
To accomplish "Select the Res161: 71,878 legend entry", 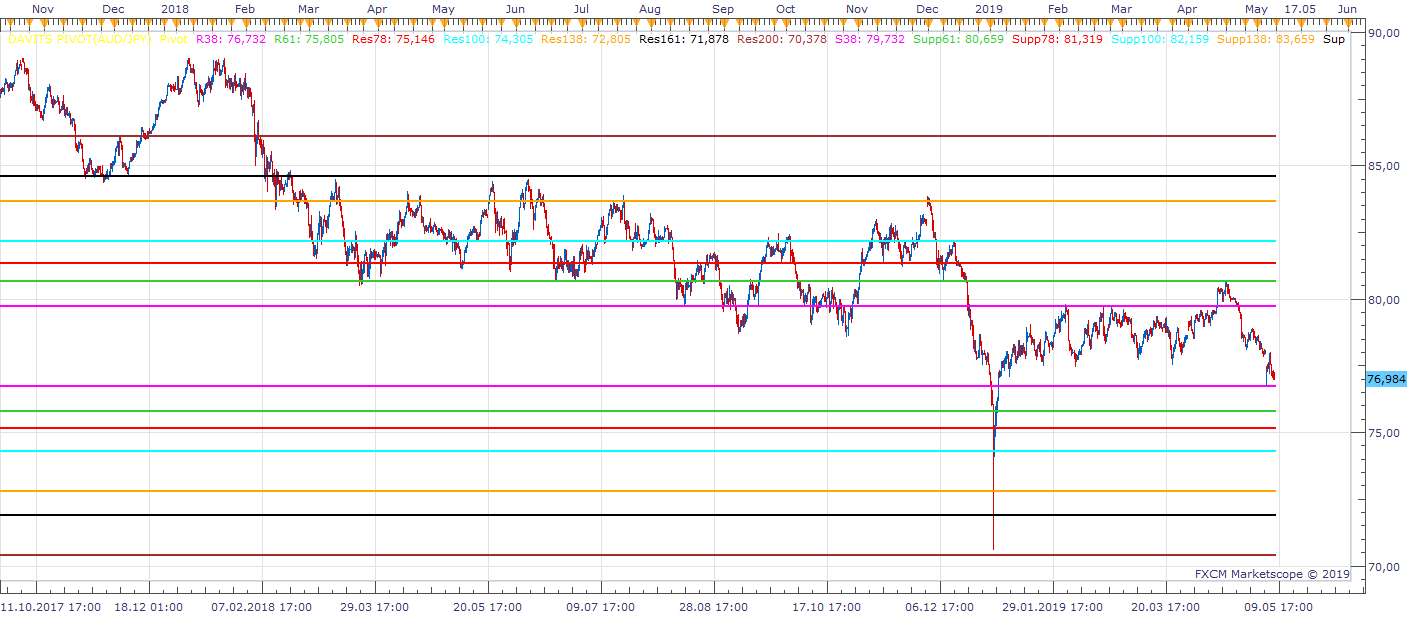I will point(684,40).
